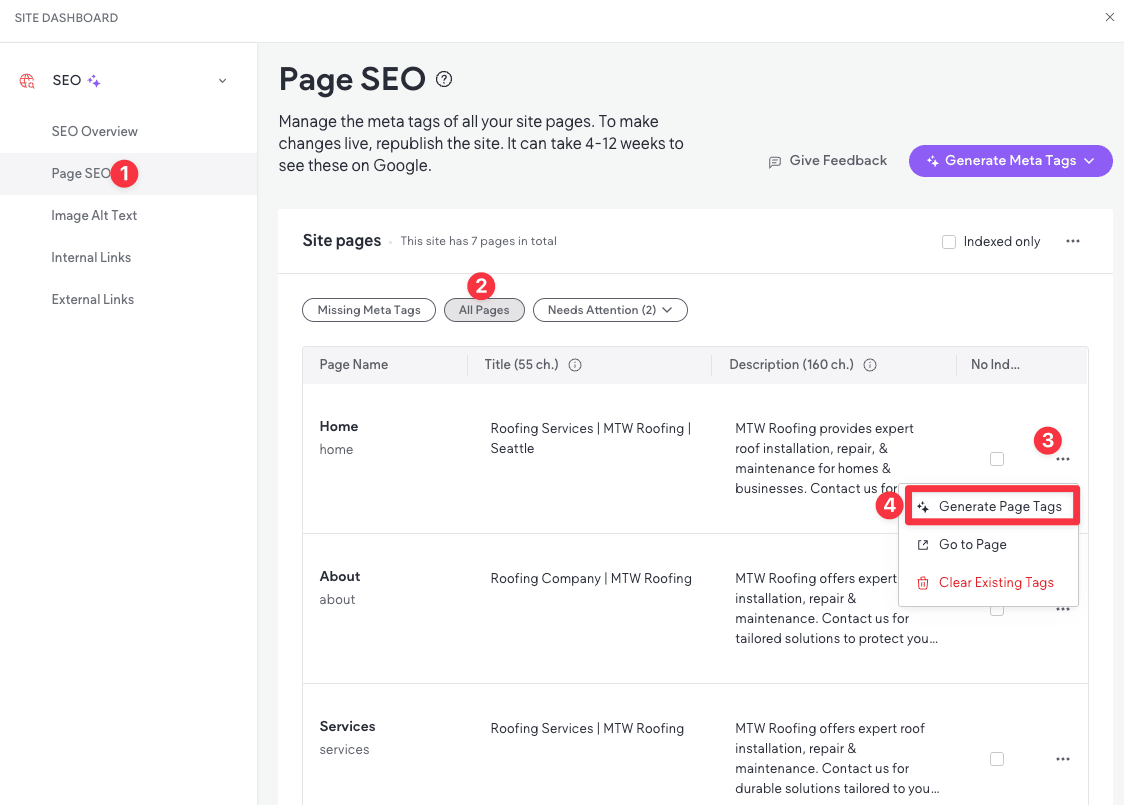This screenshot has height=805, width=1124.
Task: Open the Site pages more options menu
Action: point(1072,241)
